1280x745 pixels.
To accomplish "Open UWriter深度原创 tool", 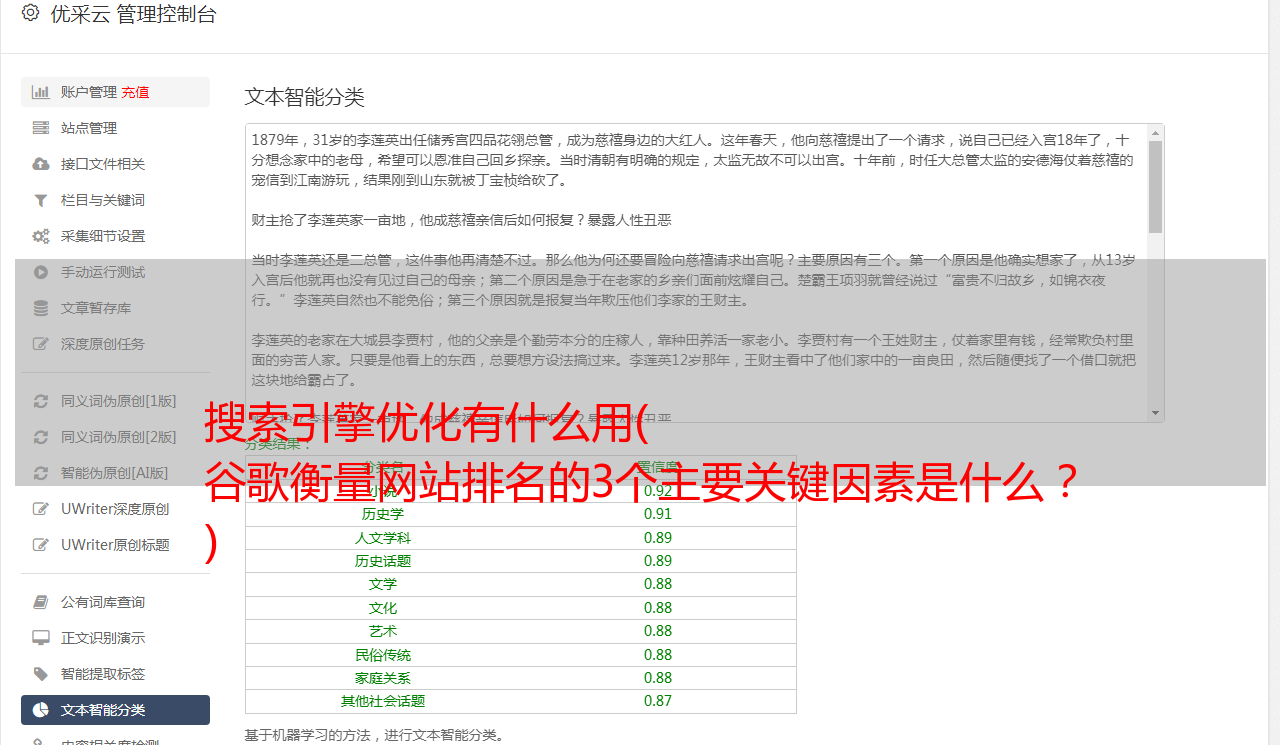I will (x=115, y=509).
